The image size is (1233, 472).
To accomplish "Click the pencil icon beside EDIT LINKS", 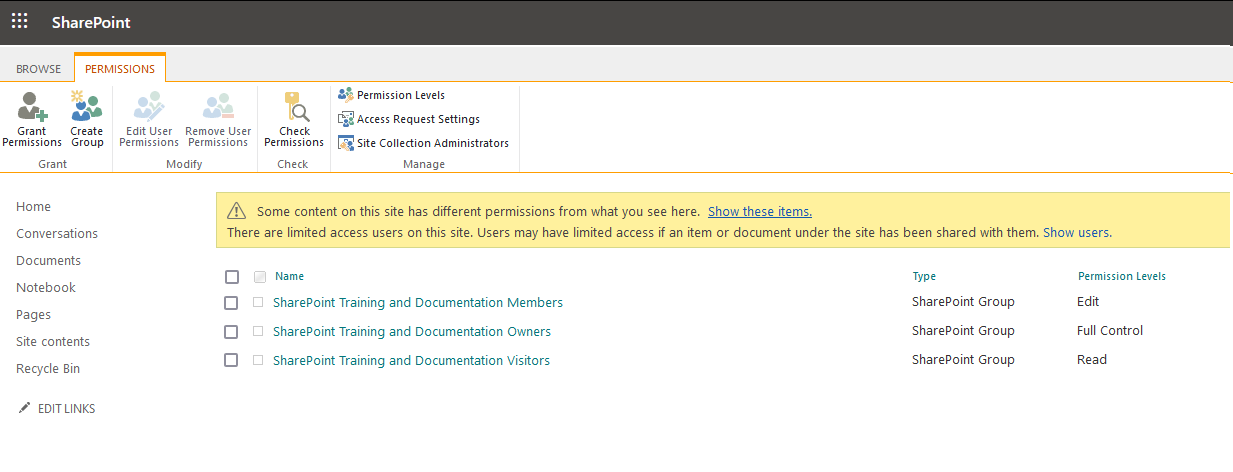I will [24, 408].
